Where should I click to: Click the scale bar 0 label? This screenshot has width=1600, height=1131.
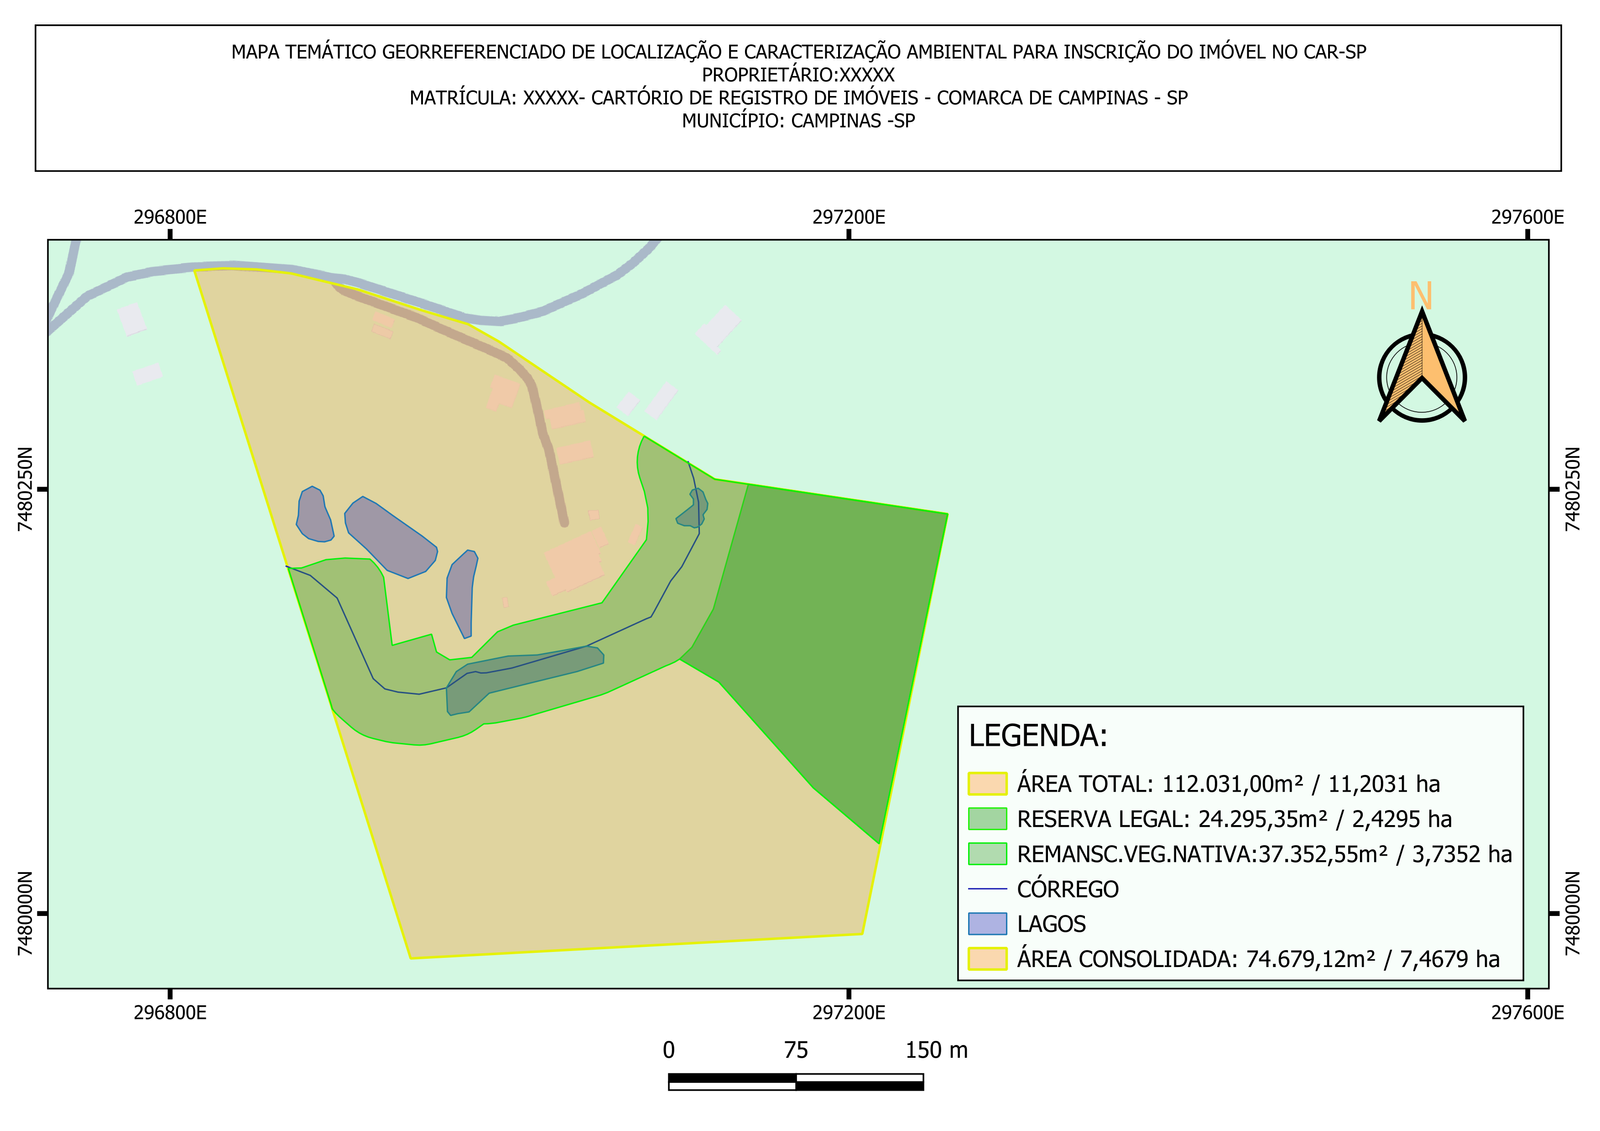tap(669, 1050)
